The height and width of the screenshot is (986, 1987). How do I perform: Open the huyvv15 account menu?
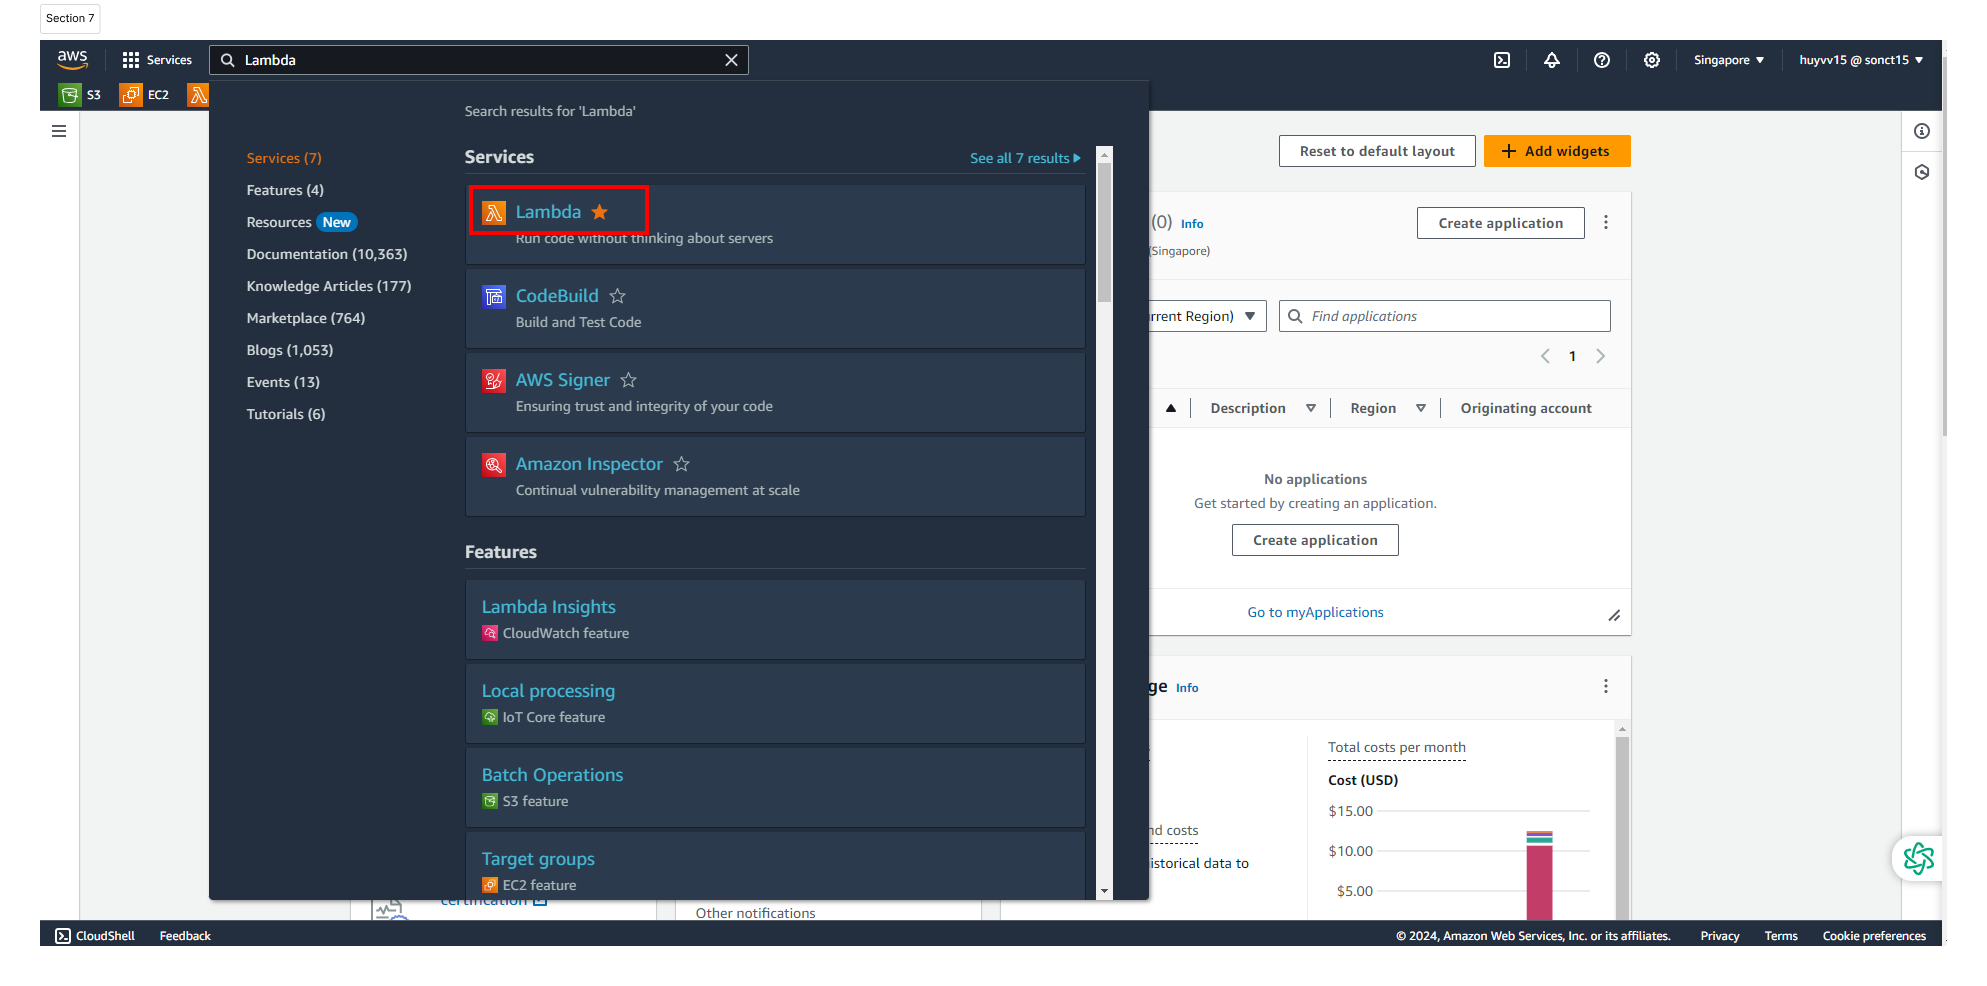1861,60
